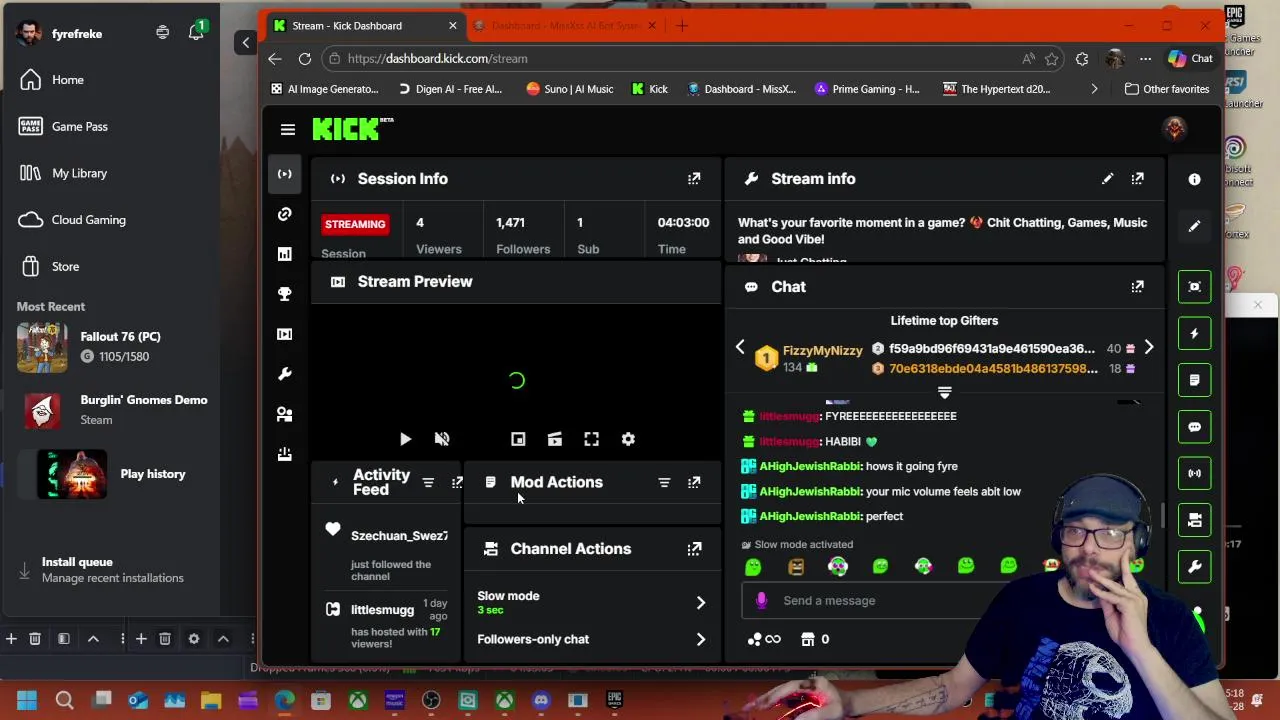The height and width of the screenshot is (720, 1280).
Task: Open stream preview quality settings gear
Action: [628, 439]
